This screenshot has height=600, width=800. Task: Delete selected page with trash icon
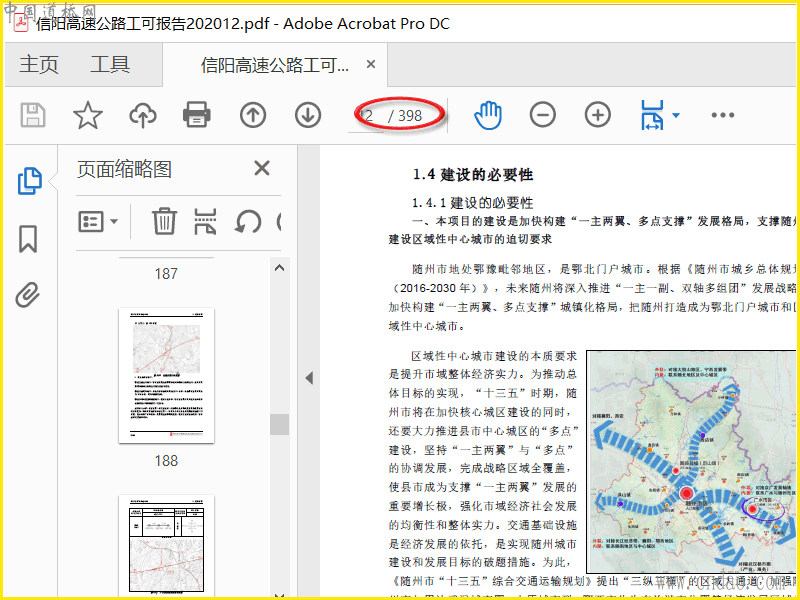(164, 221)
